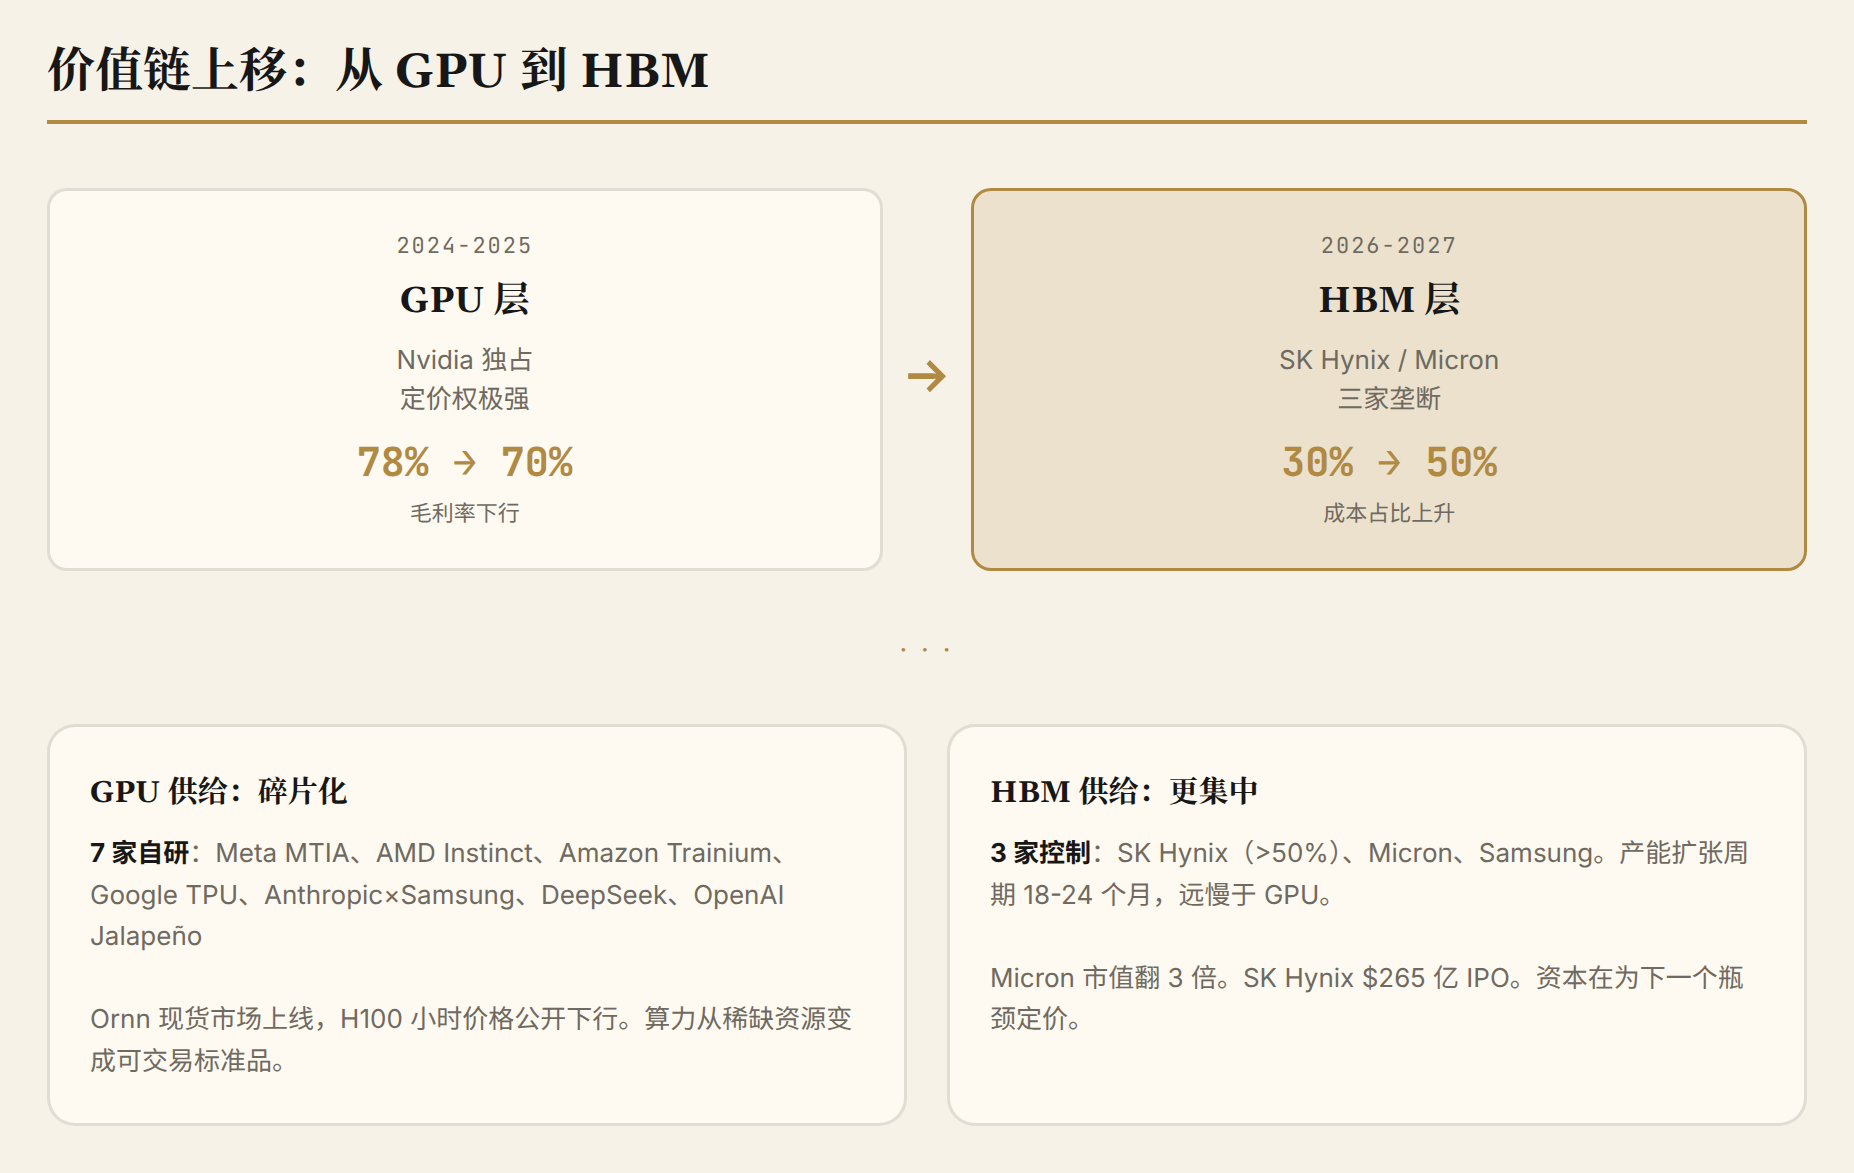The width and height of the screenshot is (1854, 1173).
Task: Click the 70% value
Action: point(537,462)
